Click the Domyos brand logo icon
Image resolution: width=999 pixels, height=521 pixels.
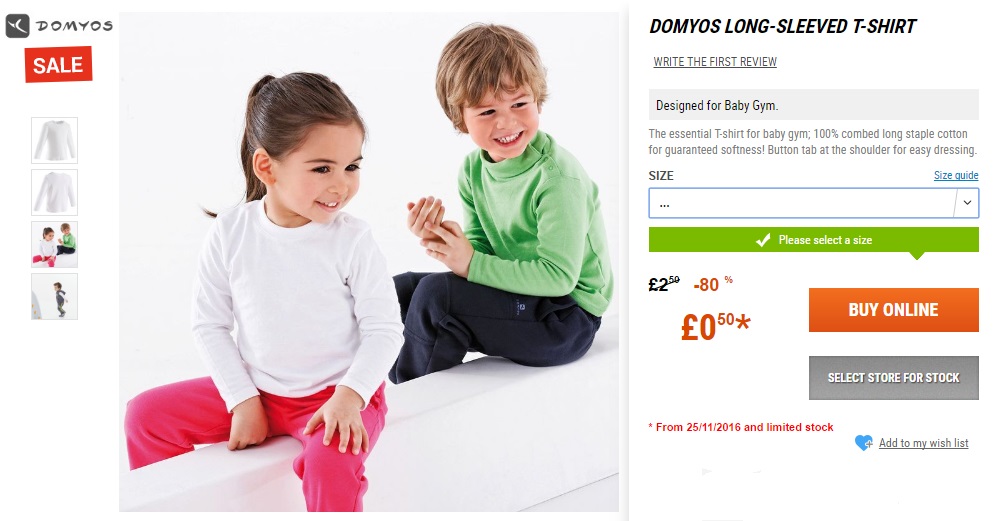18,26
